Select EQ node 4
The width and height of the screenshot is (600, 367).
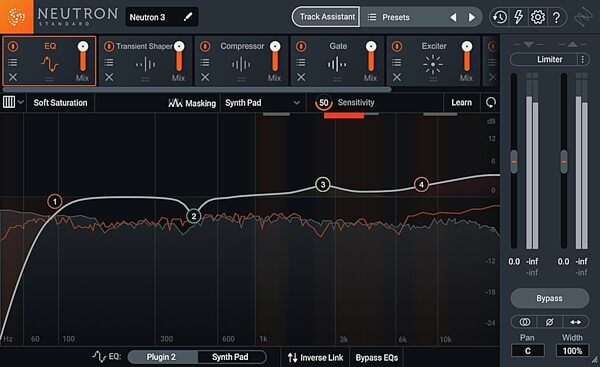click(x=421, y=184)
